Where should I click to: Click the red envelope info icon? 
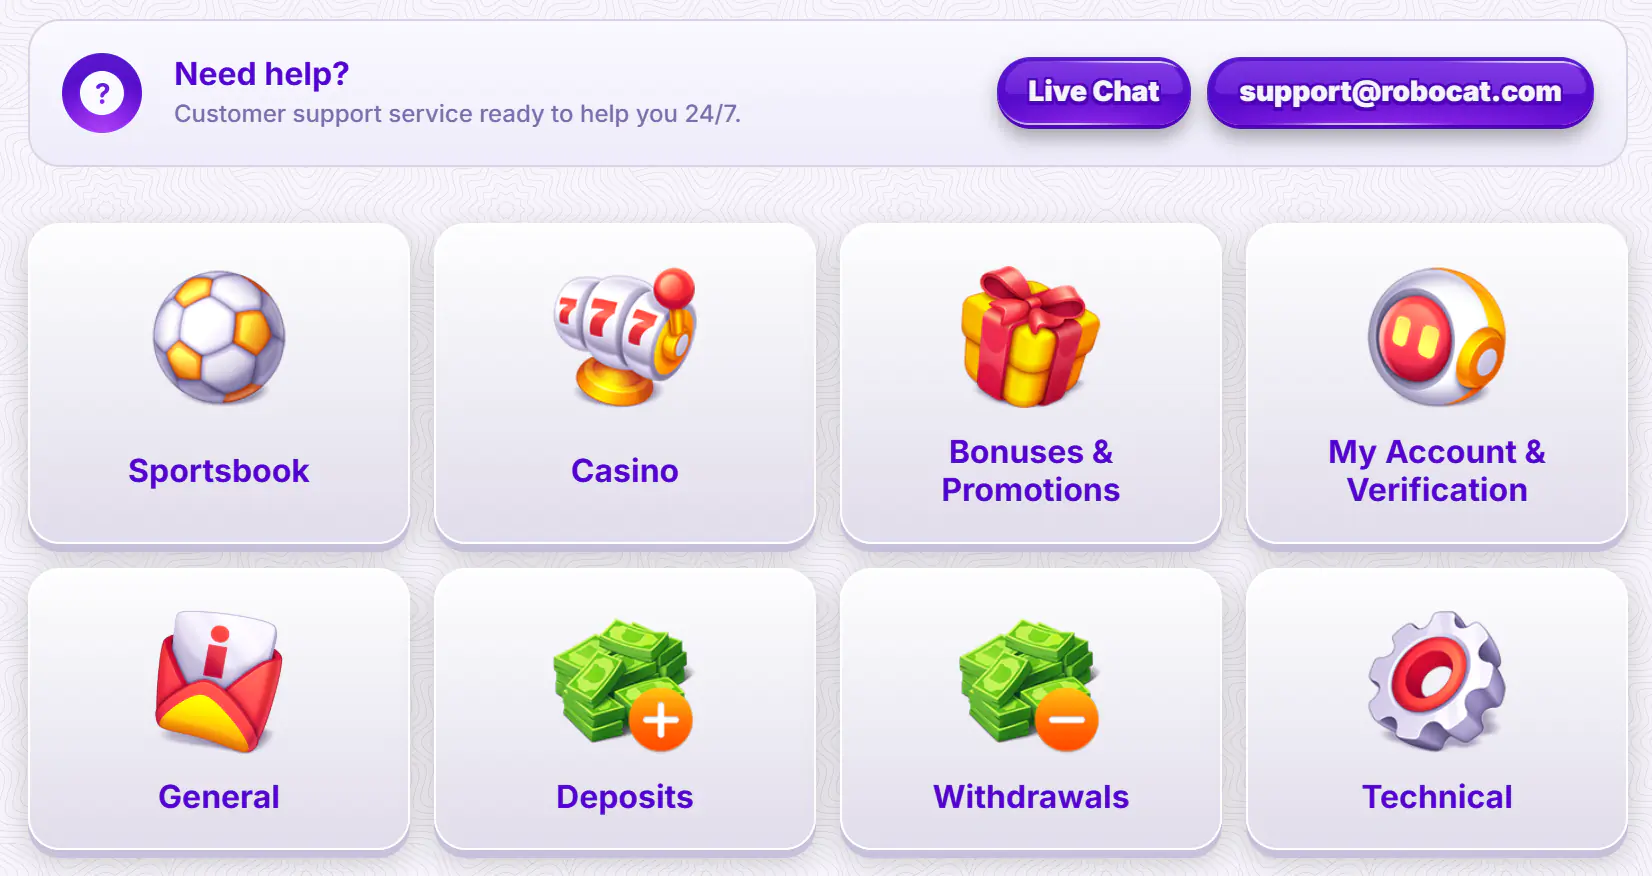coord(219,682)
